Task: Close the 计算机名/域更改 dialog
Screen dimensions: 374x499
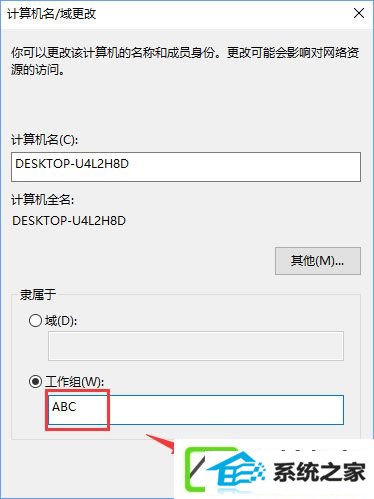Action: click(359, 14)
